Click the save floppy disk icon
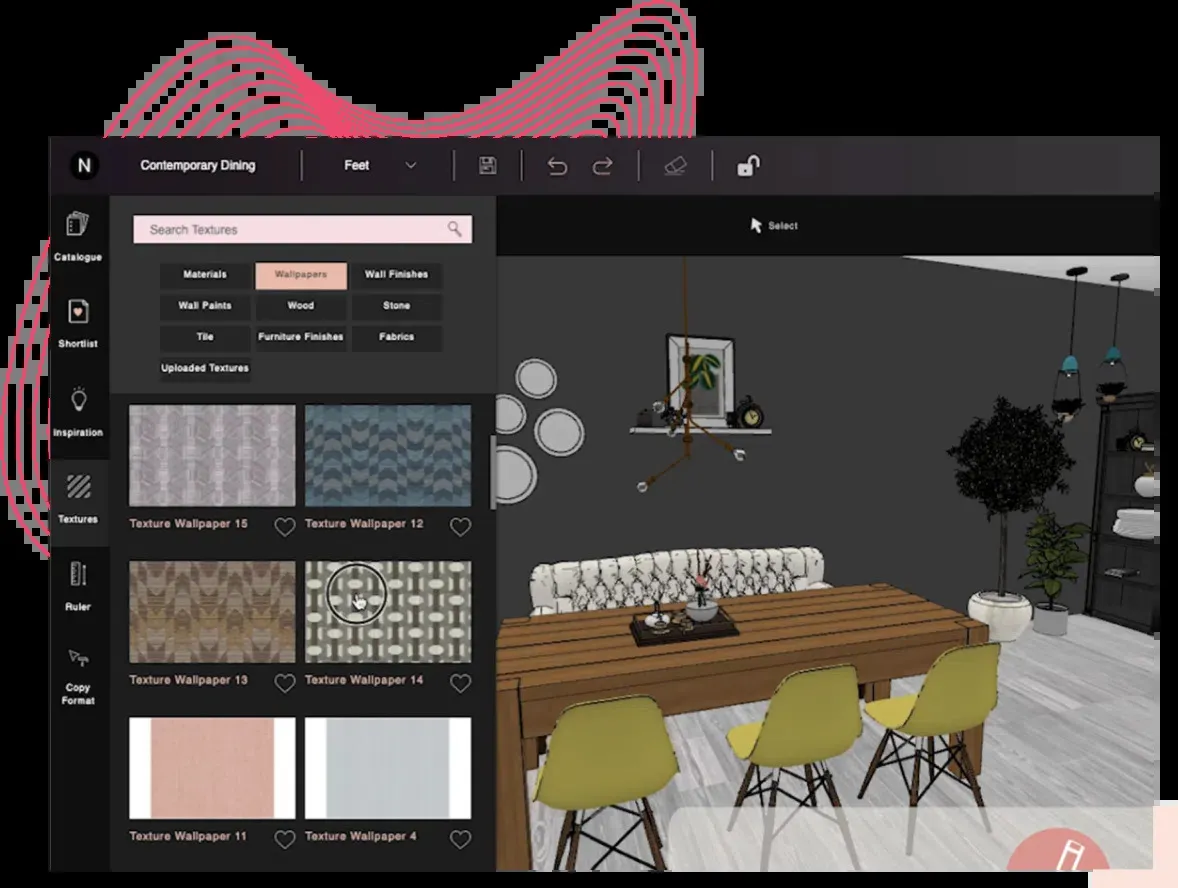 point(487,166)
